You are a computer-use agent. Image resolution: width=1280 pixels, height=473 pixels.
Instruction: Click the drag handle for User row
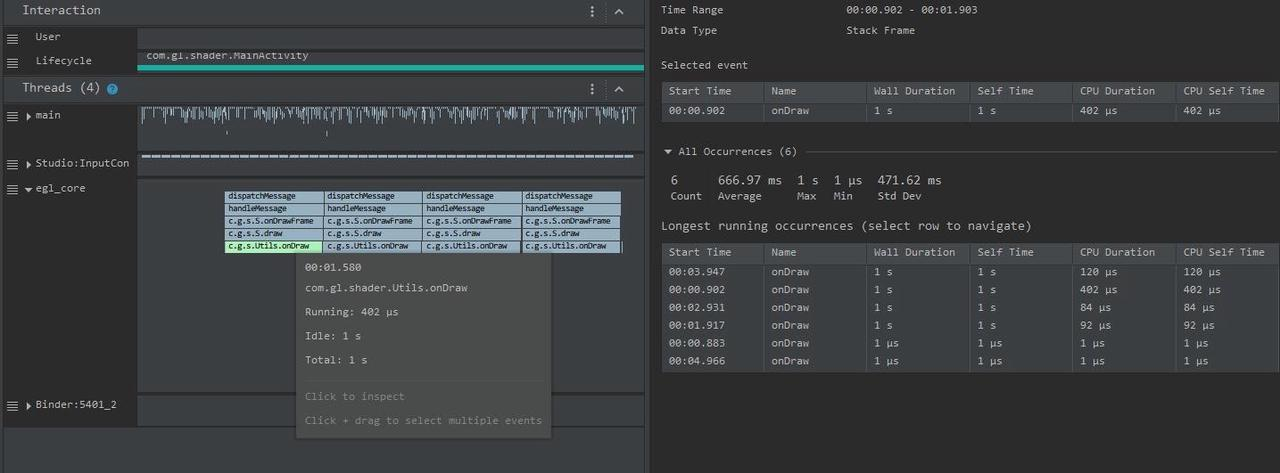coord(12,38)
